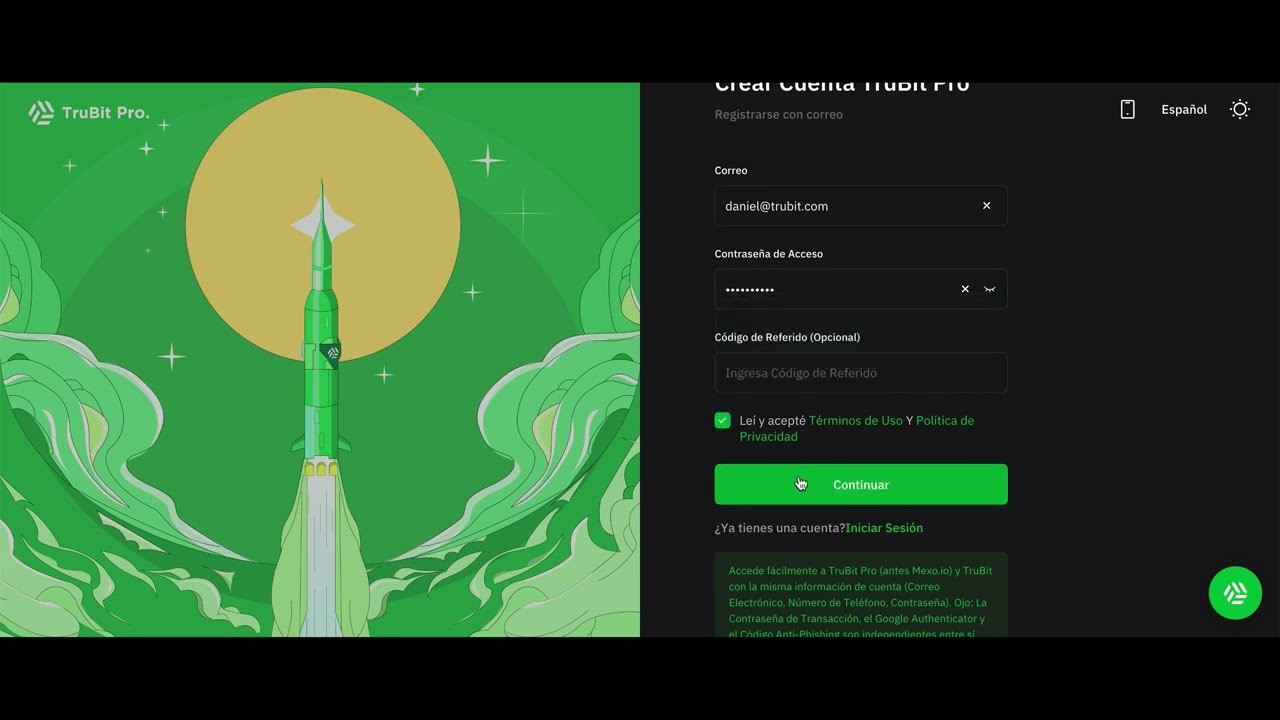This screenshot has height=720, width=1280.
Task: Click the 'Código de Referido (Opcional)' label
Action: [x=787, y=337]
